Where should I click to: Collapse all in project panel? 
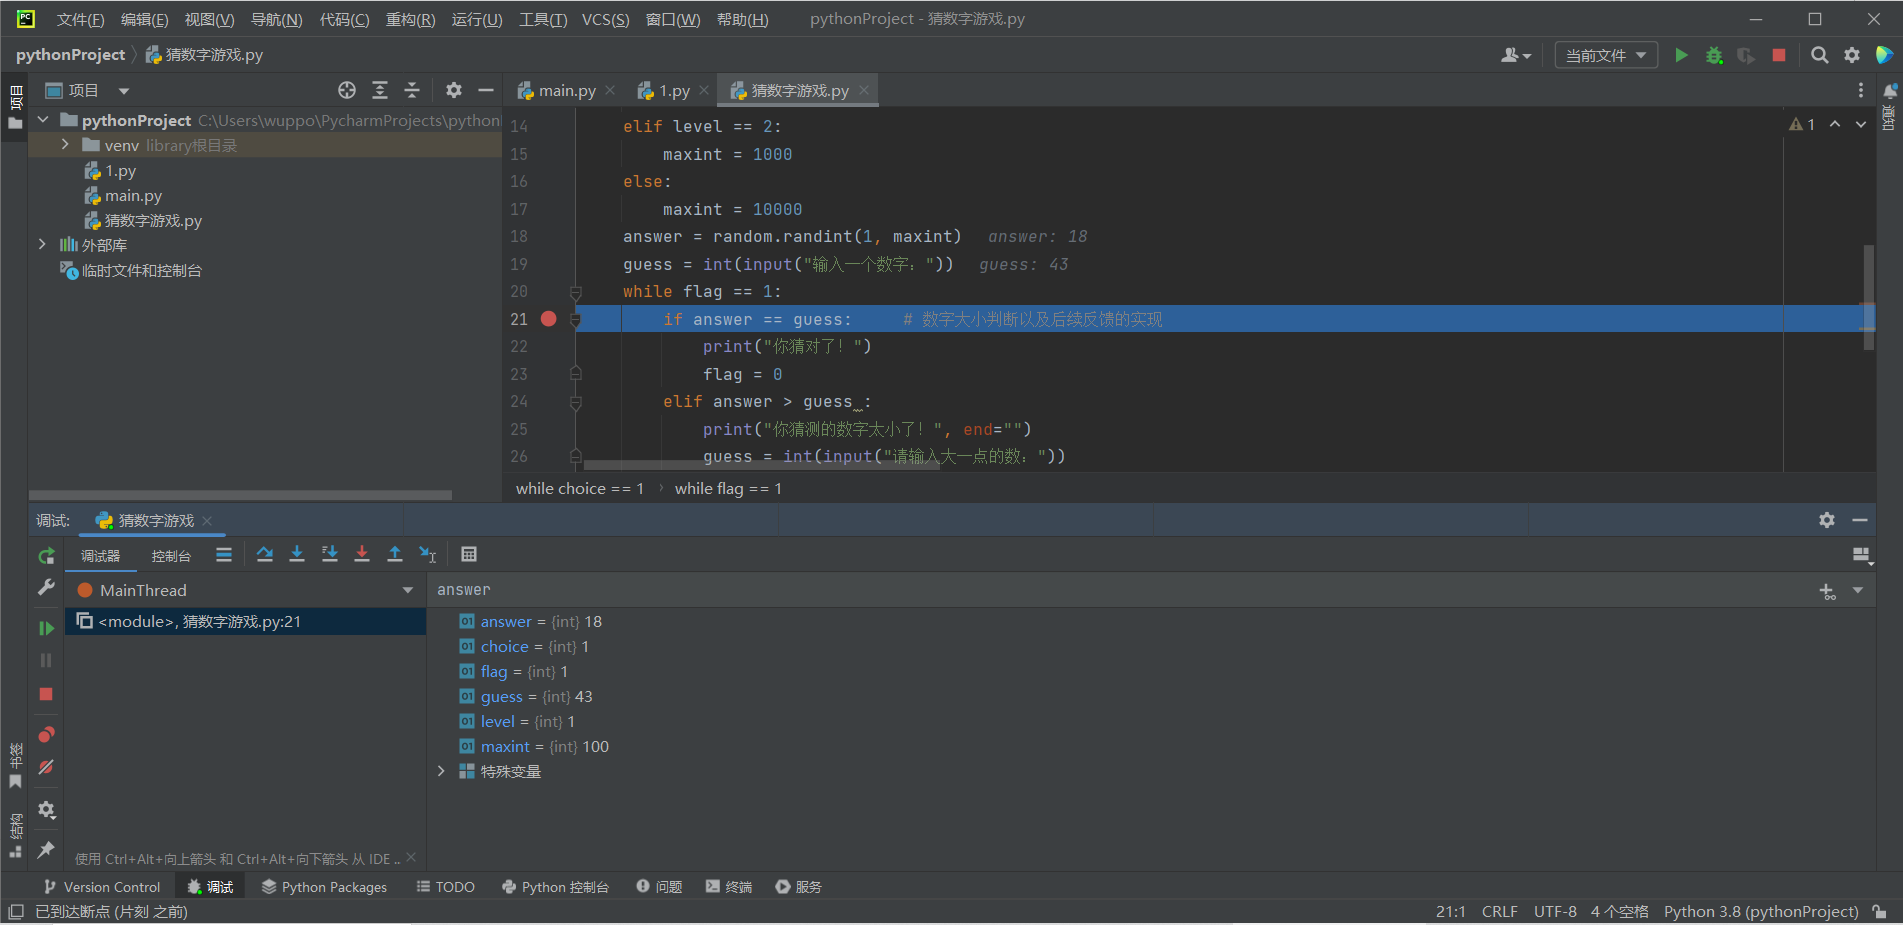(x=412, y=90)
